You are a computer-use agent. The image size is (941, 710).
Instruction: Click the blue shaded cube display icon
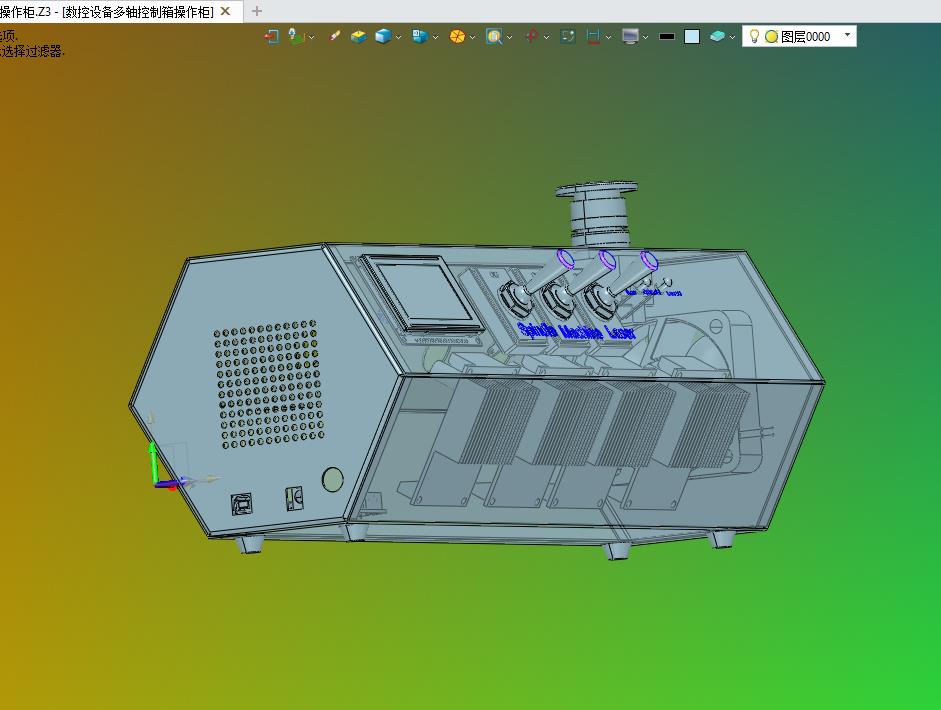coord(383,37)
